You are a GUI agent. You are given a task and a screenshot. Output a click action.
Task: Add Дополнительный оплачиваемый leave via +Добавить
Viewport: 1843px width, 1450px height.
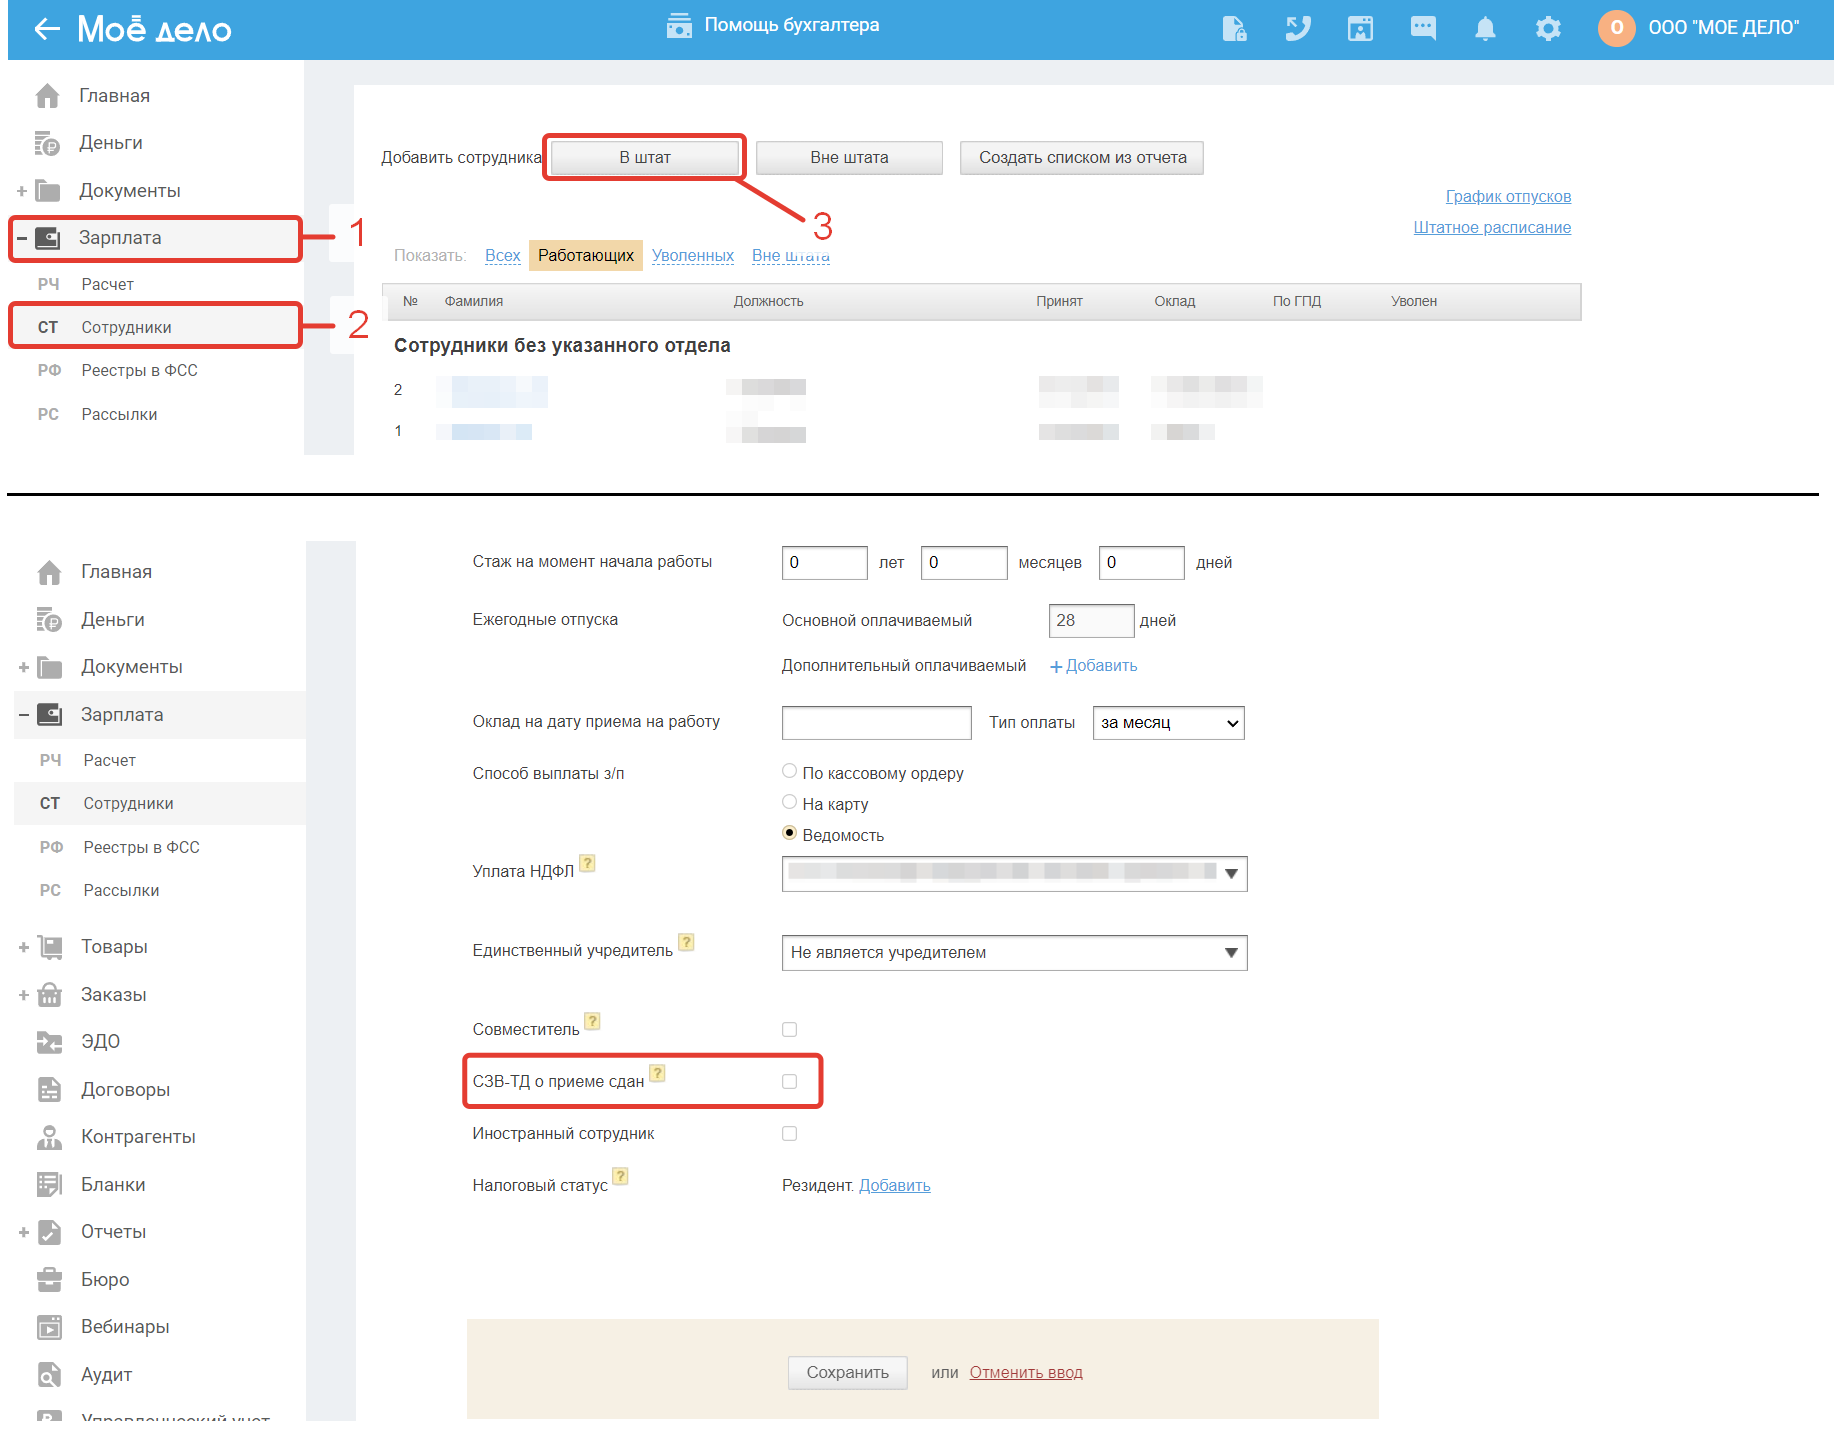pyautogui.click(x=1093, y=666)
